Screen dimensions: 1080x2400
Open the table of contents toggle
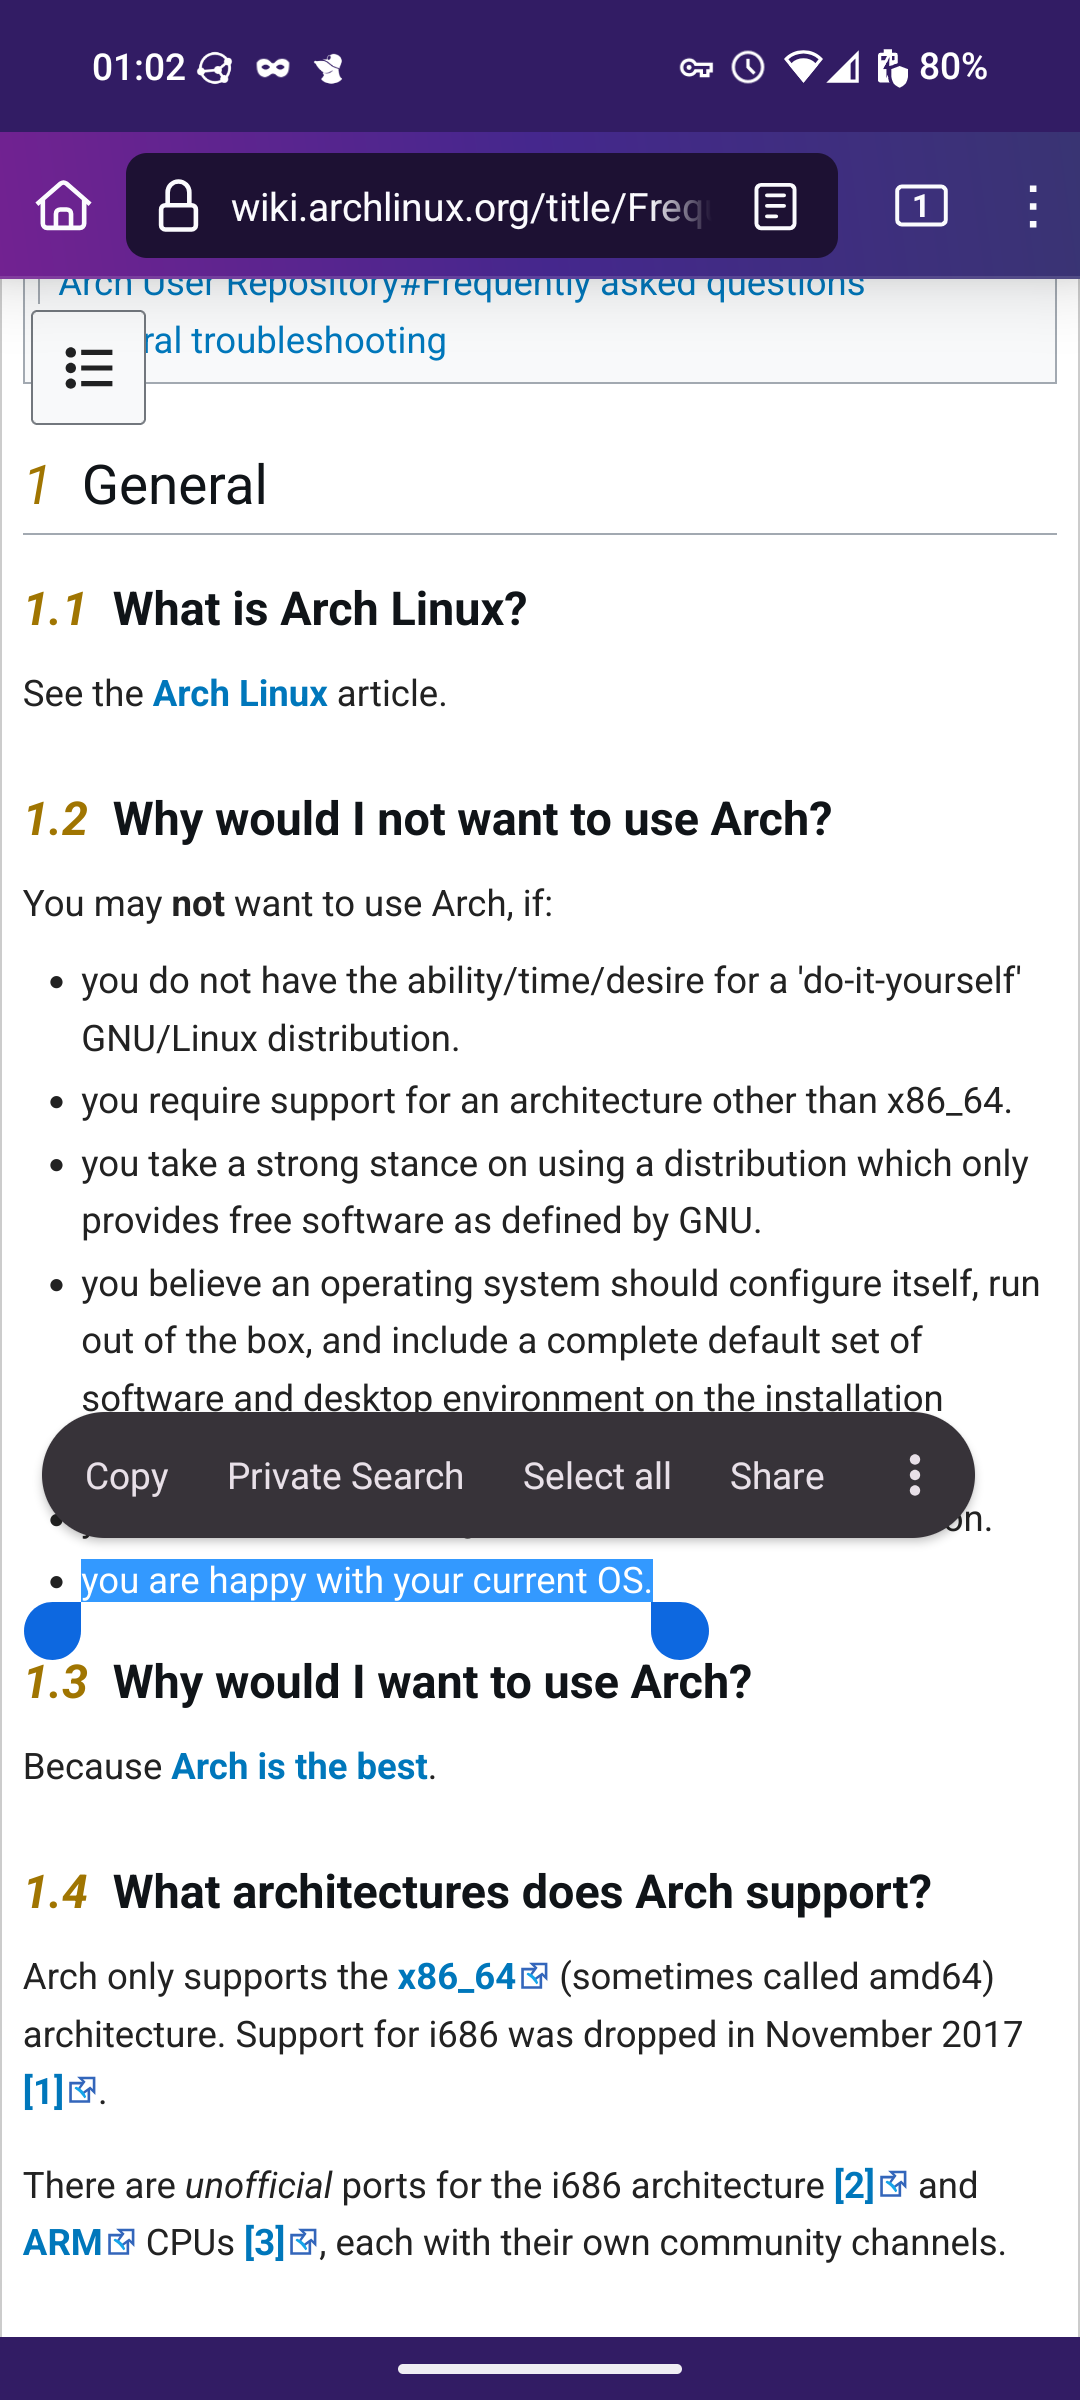88,368
